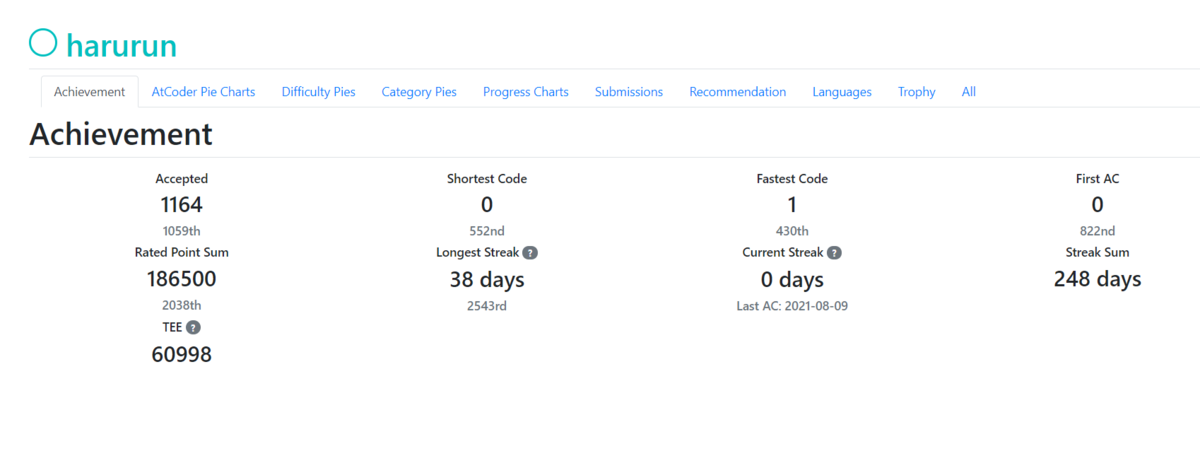Viewport: 1200px width, 456px height.
Task: Open the Achievement tab
Action: (x=90, y=91)
